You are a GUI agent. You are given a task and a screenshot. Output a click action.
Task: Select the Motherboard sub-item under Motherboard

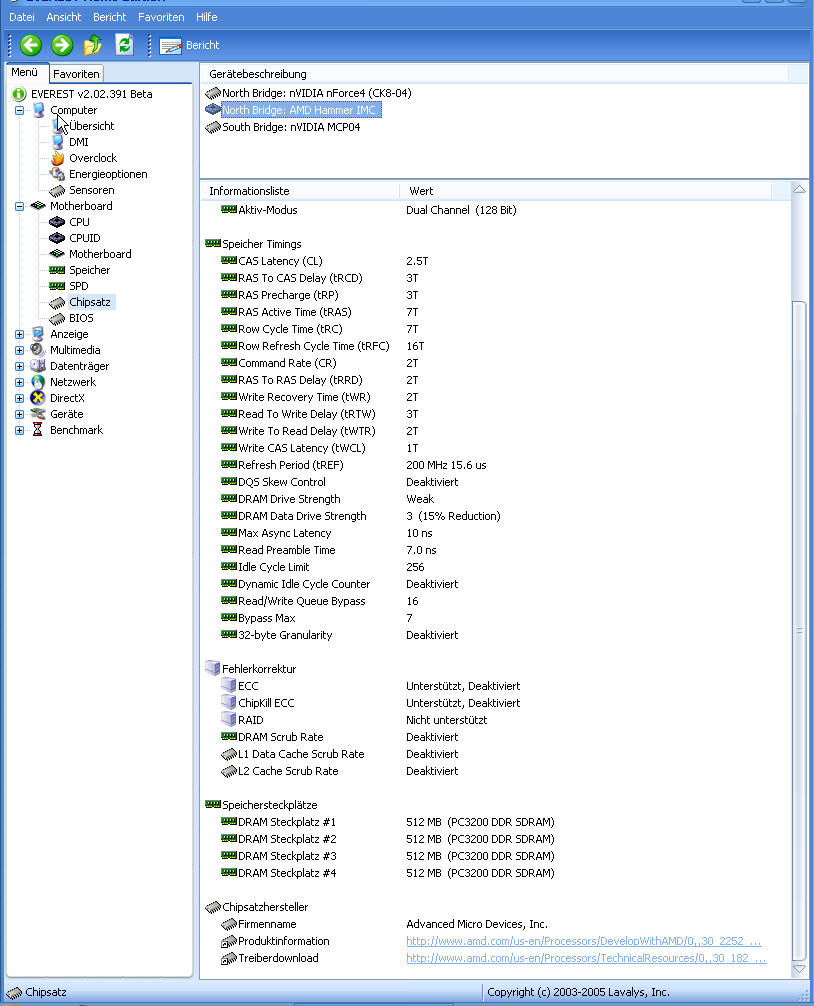coord(100,254)
